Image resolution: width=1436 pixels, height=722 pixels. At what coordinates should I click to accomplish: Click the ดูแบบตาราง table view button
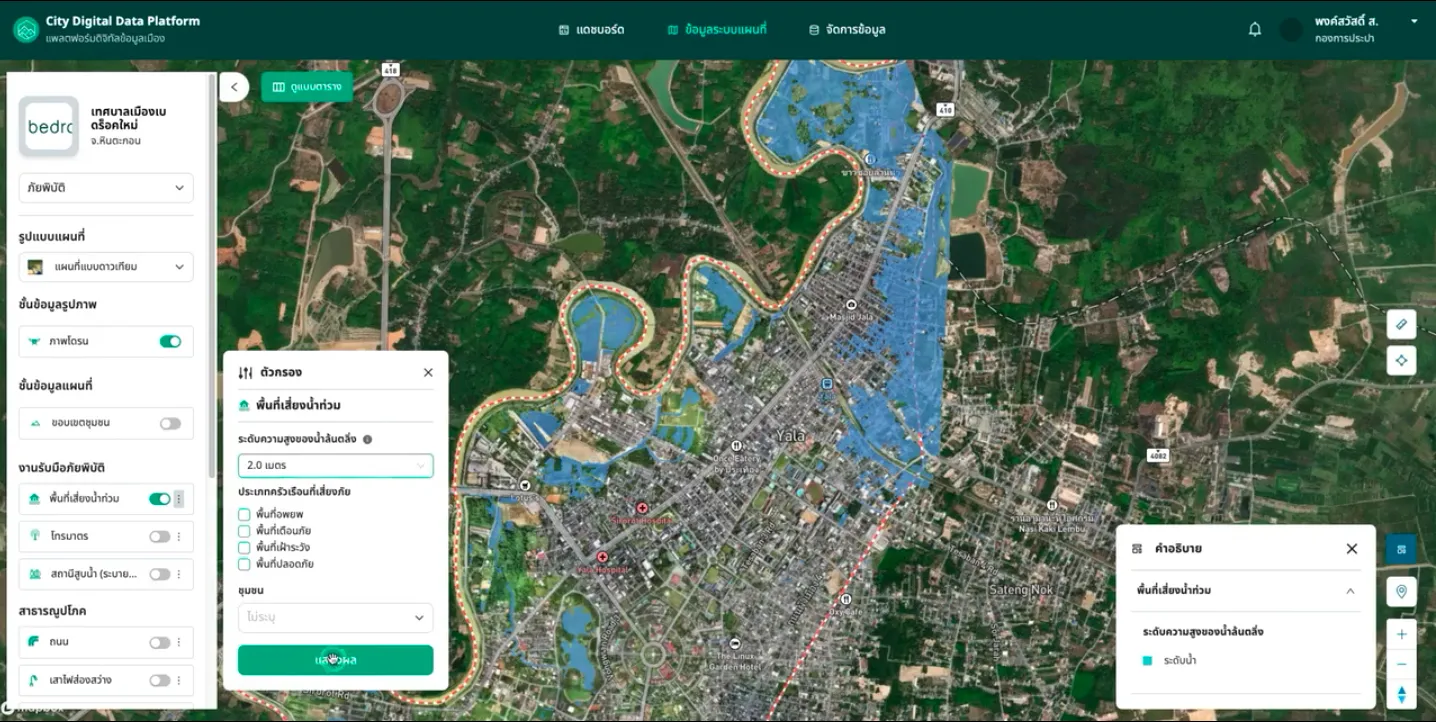[307, 87]
